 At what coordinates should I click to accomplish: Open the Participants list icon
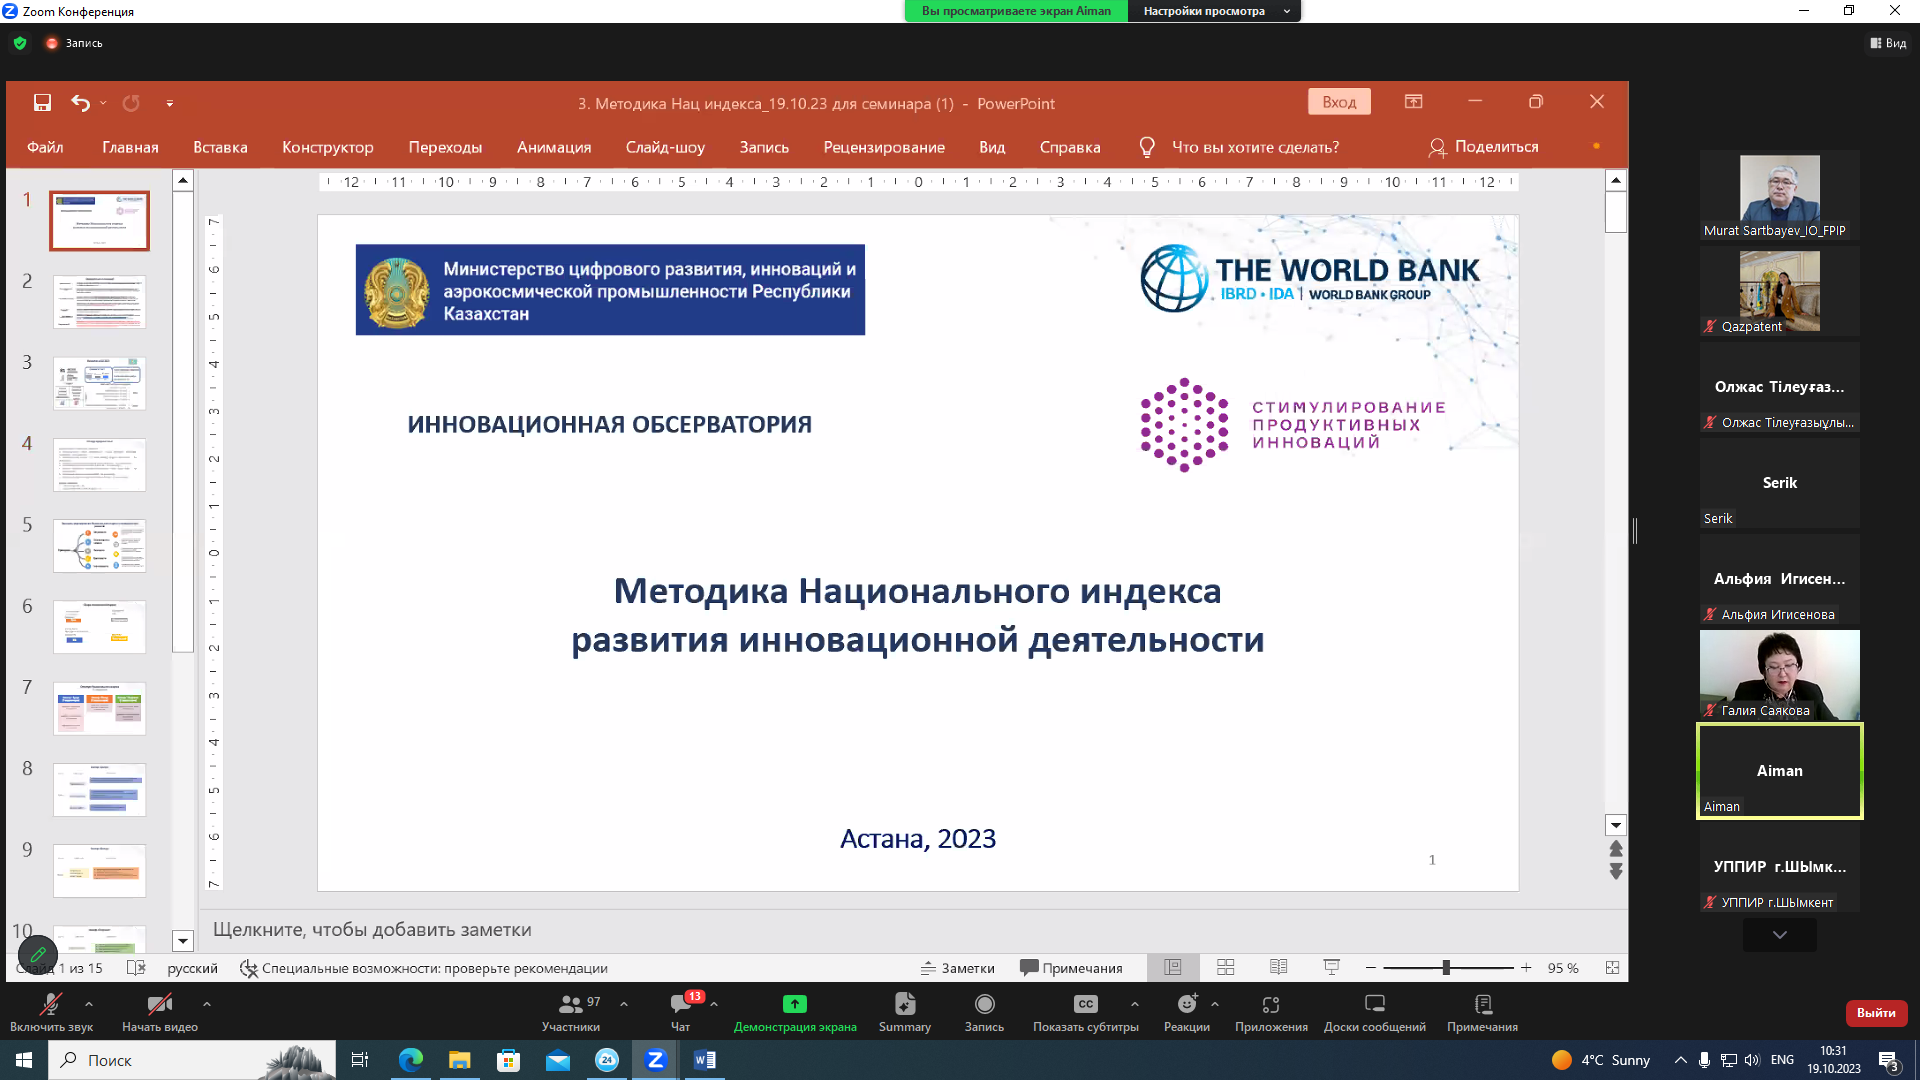coord(571,1004)
